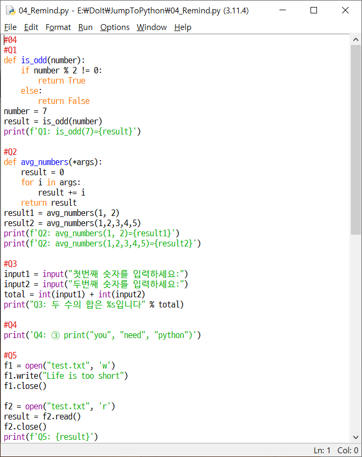Open the Run menu

point(85,27)
